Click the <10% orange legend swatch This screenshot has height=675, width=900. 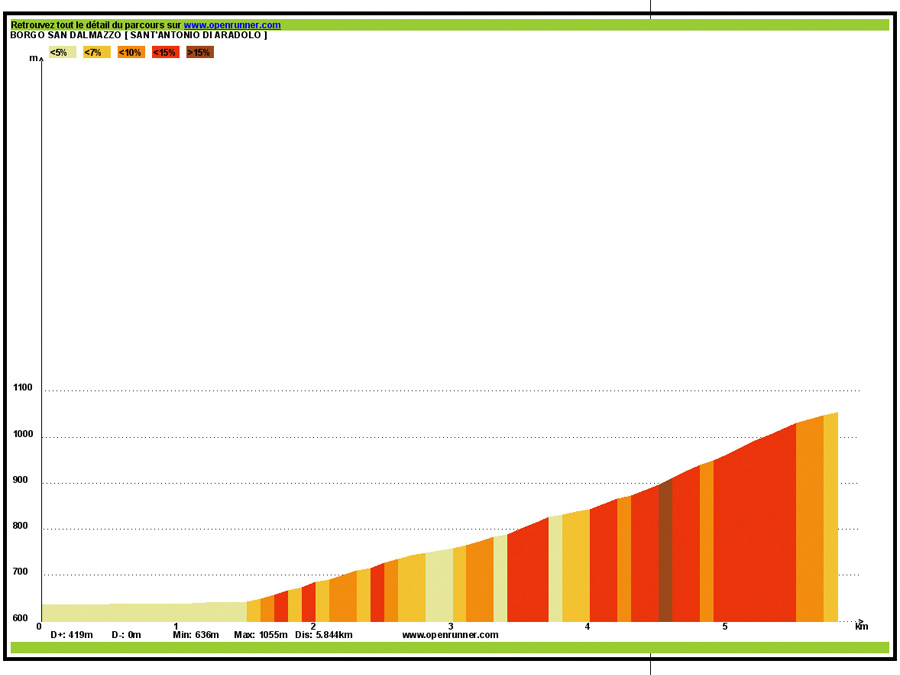click(131, 52)
